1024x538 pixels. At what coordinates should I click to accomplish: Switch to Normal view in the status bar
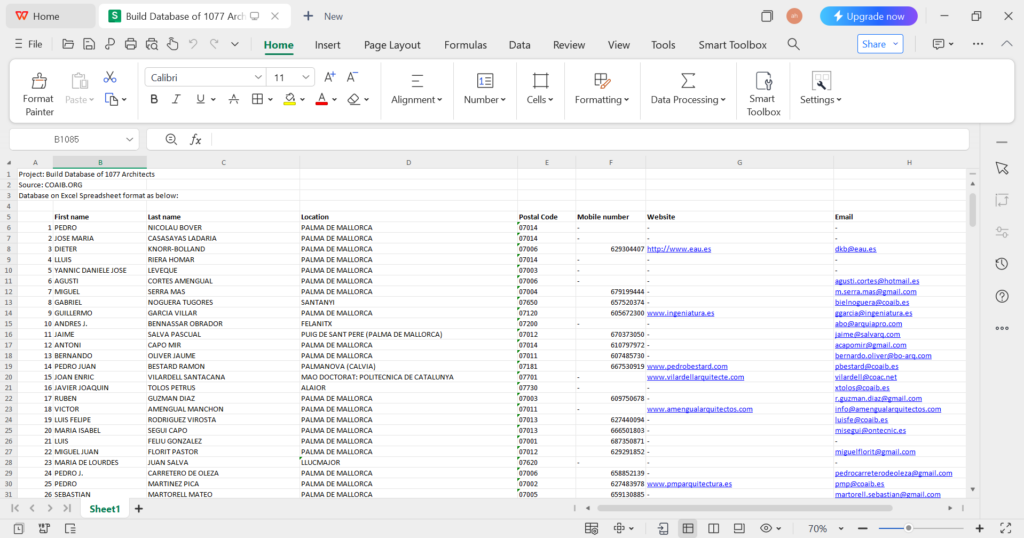pyautogui.click(x=688, y=528)
